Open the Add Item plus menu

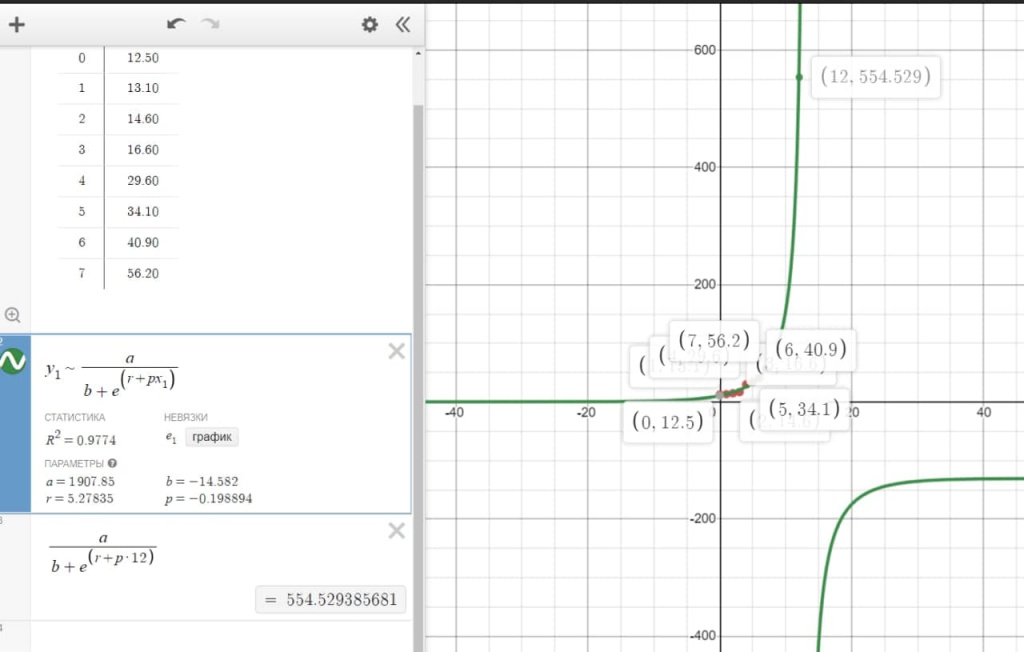16,25
